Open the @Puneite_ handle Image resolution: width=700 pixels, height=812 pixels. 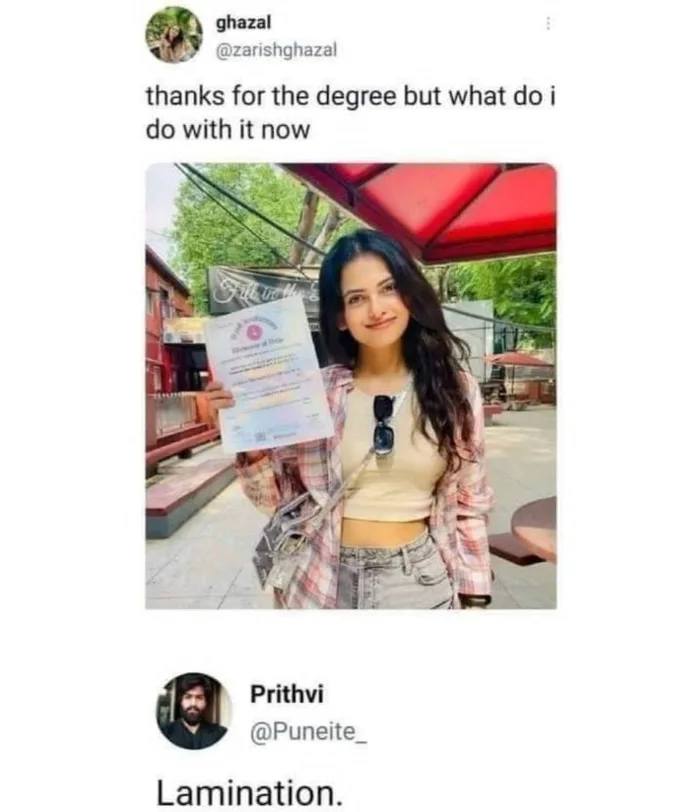pyautogui.click(x=309, y=732)
